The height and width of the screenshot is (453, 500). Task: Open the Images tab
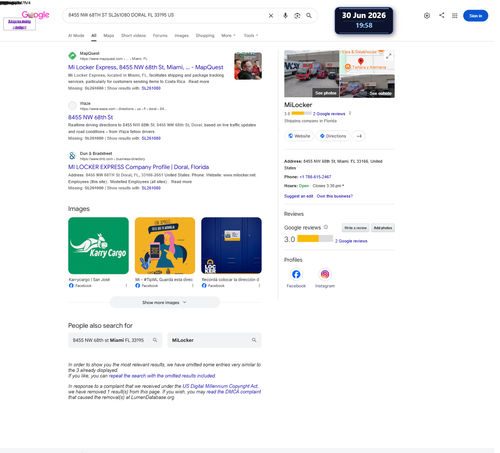(182, 35)
